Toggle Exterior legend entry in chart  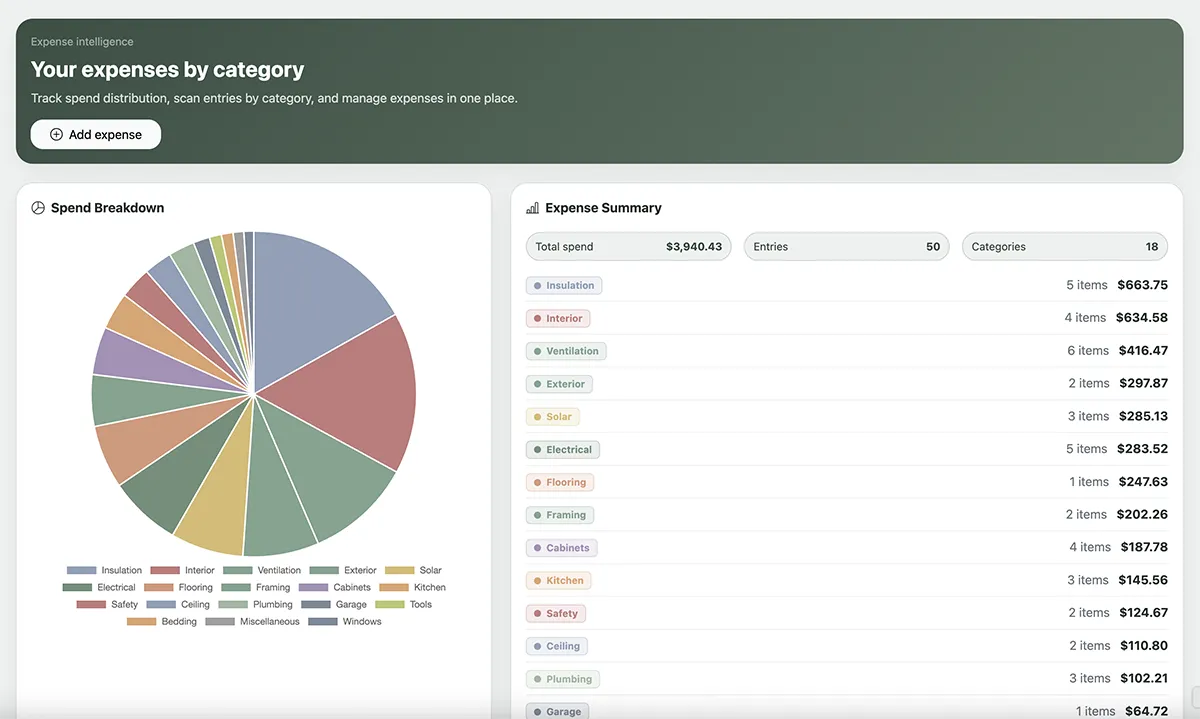pyautogui.click(x=343, y=570)
